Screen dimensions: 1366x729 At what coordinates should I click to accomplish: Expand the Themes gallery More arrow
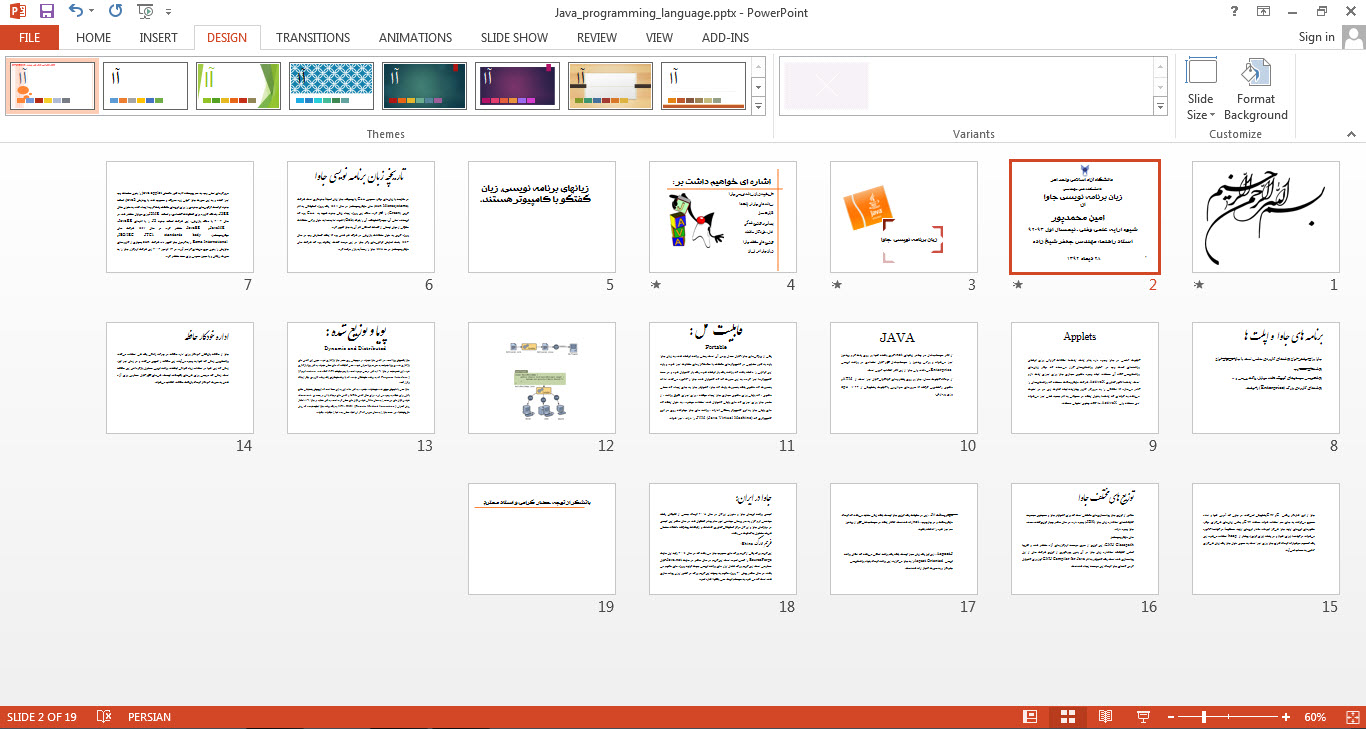click(x=758, y=106)
